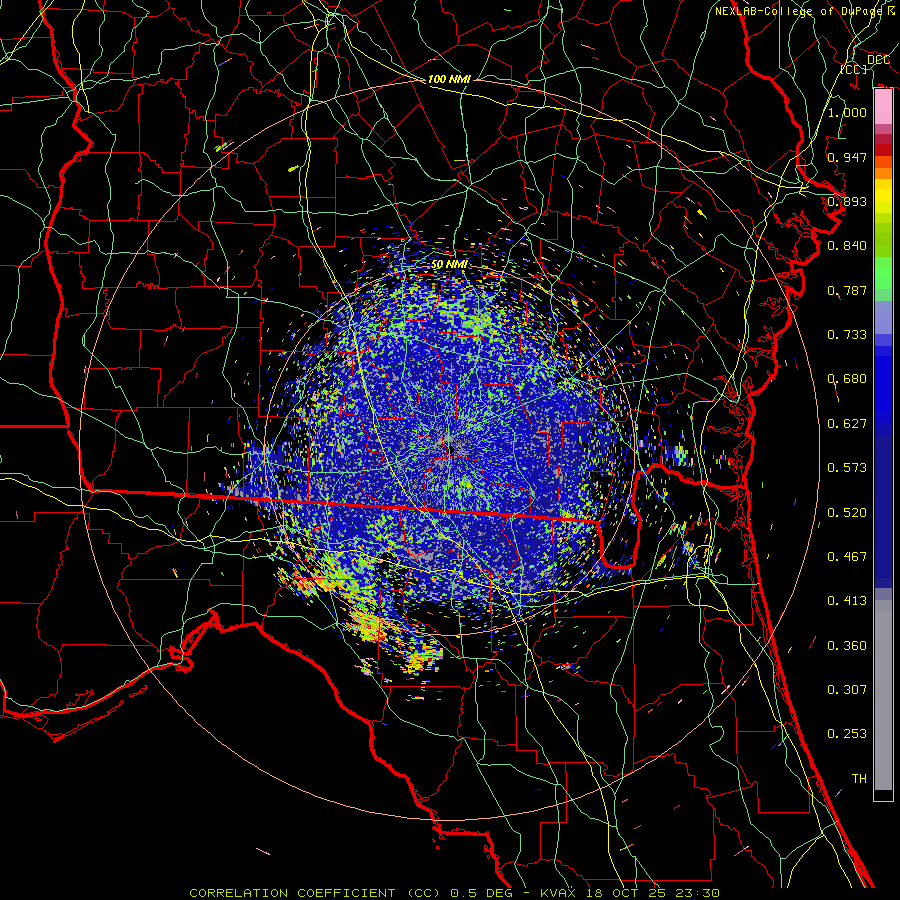Click the 0.253 scale label
900x900 pixels.
[847, 734]
